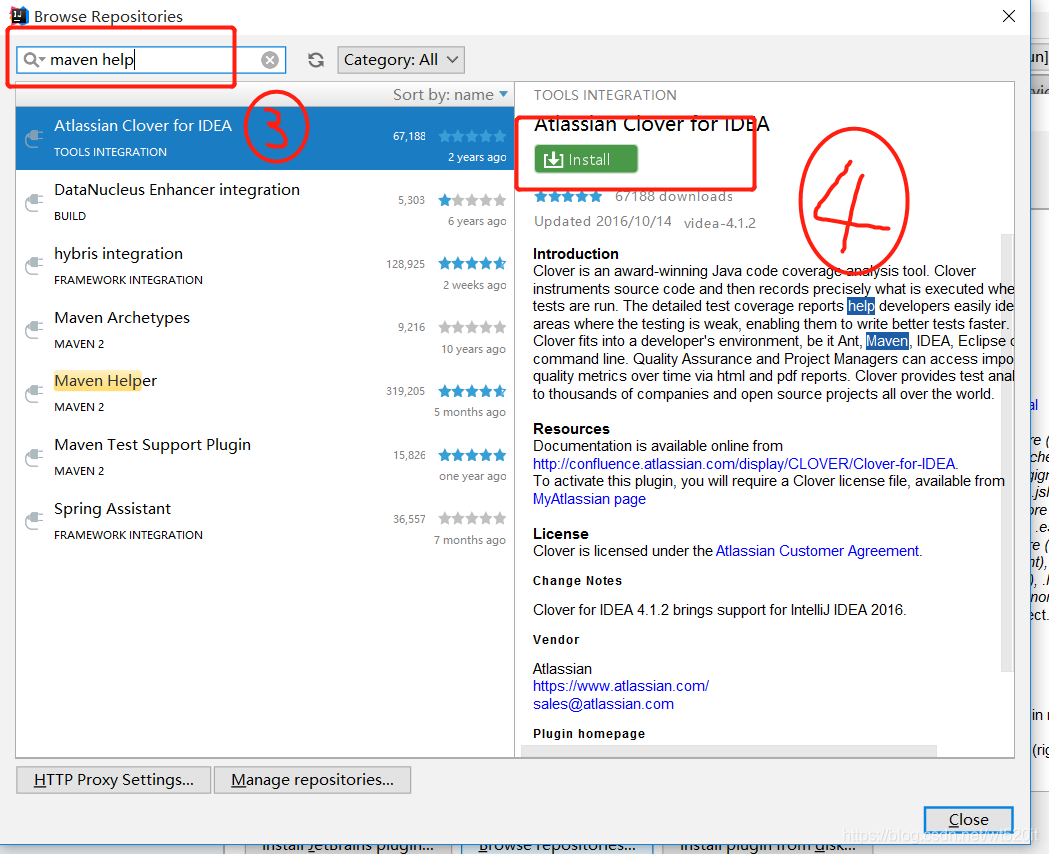1049x854 pixels.
Task: Click highlighted help word in description
Action: click(x=861, y=306)
